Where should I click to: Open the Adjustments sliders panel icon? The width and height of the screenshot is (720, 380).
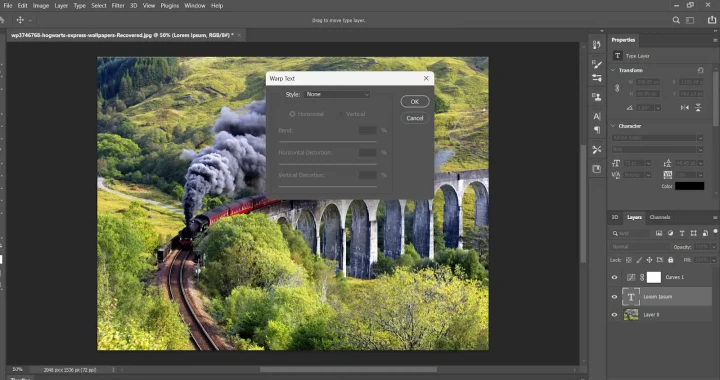tap(596, 78)
